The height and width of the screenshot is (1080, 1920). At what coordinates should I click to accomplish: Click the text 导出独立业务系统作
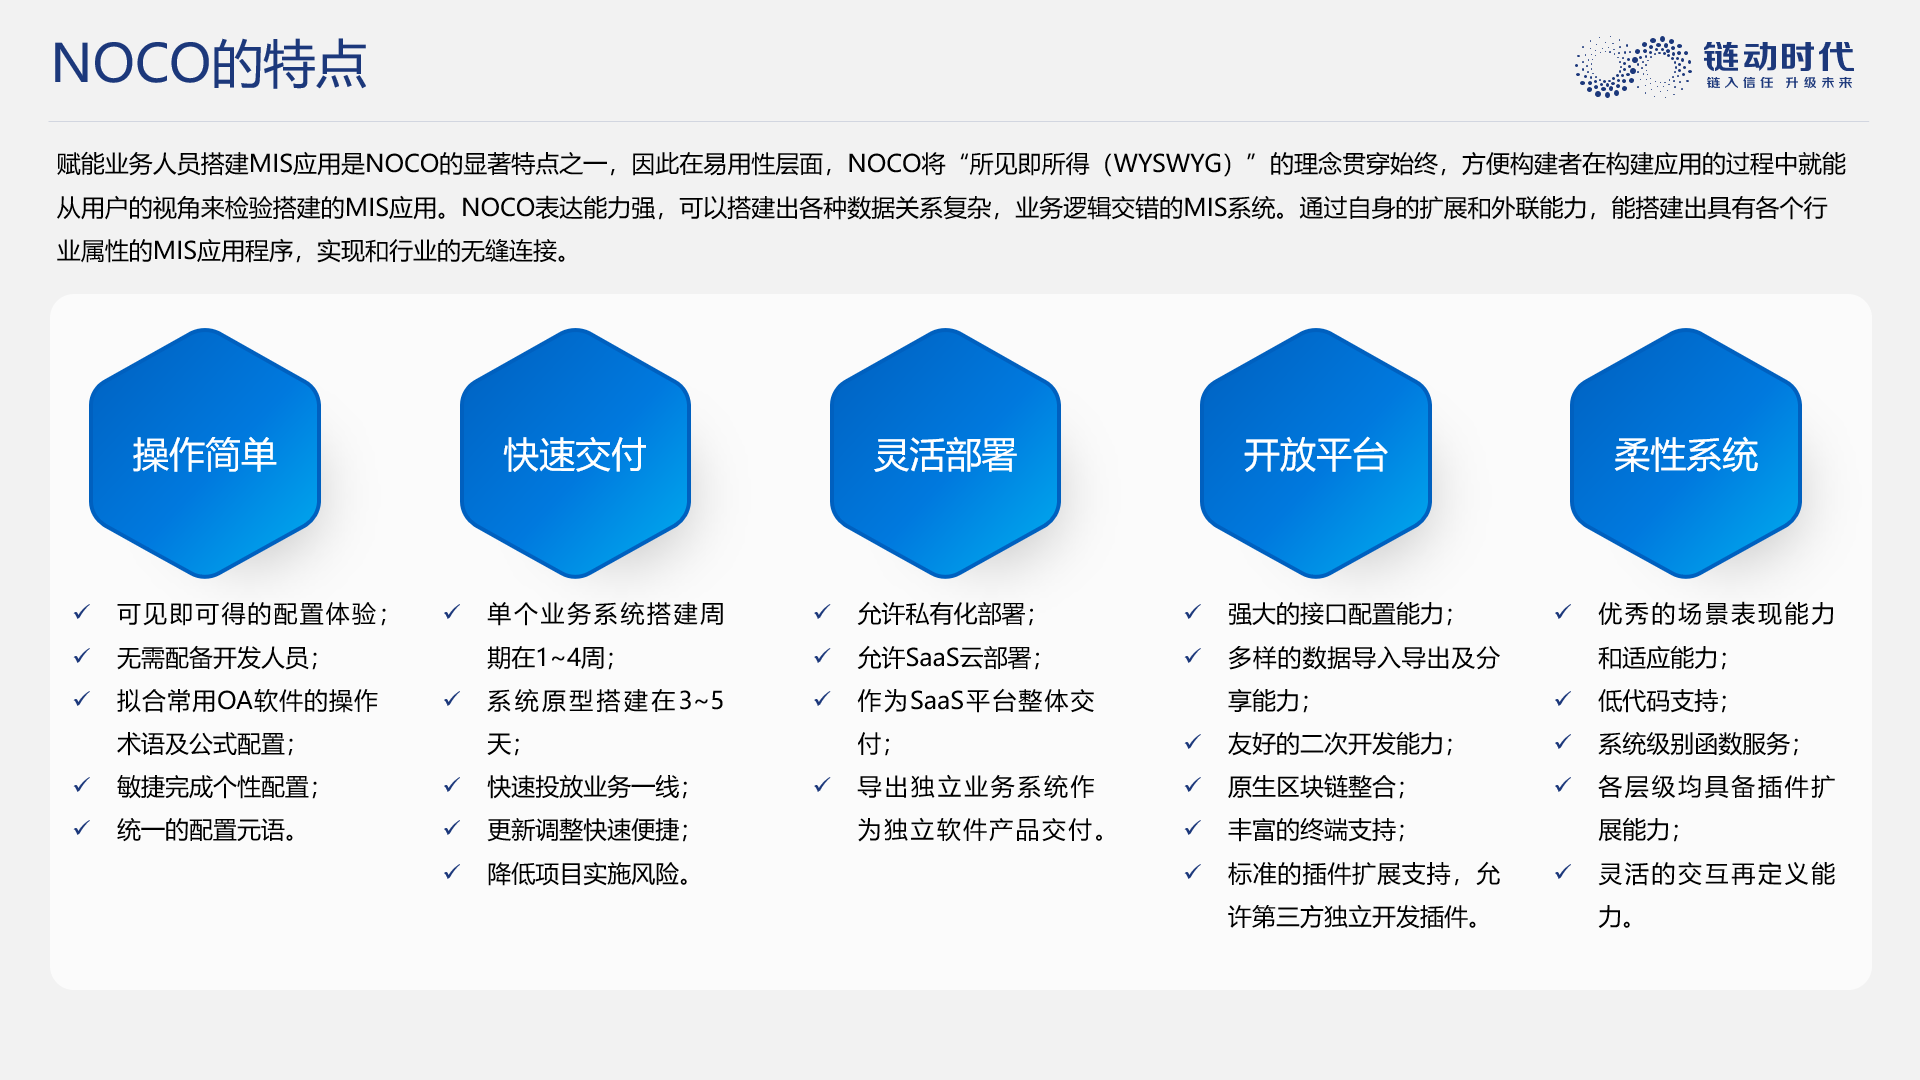(x=976, y=787)
